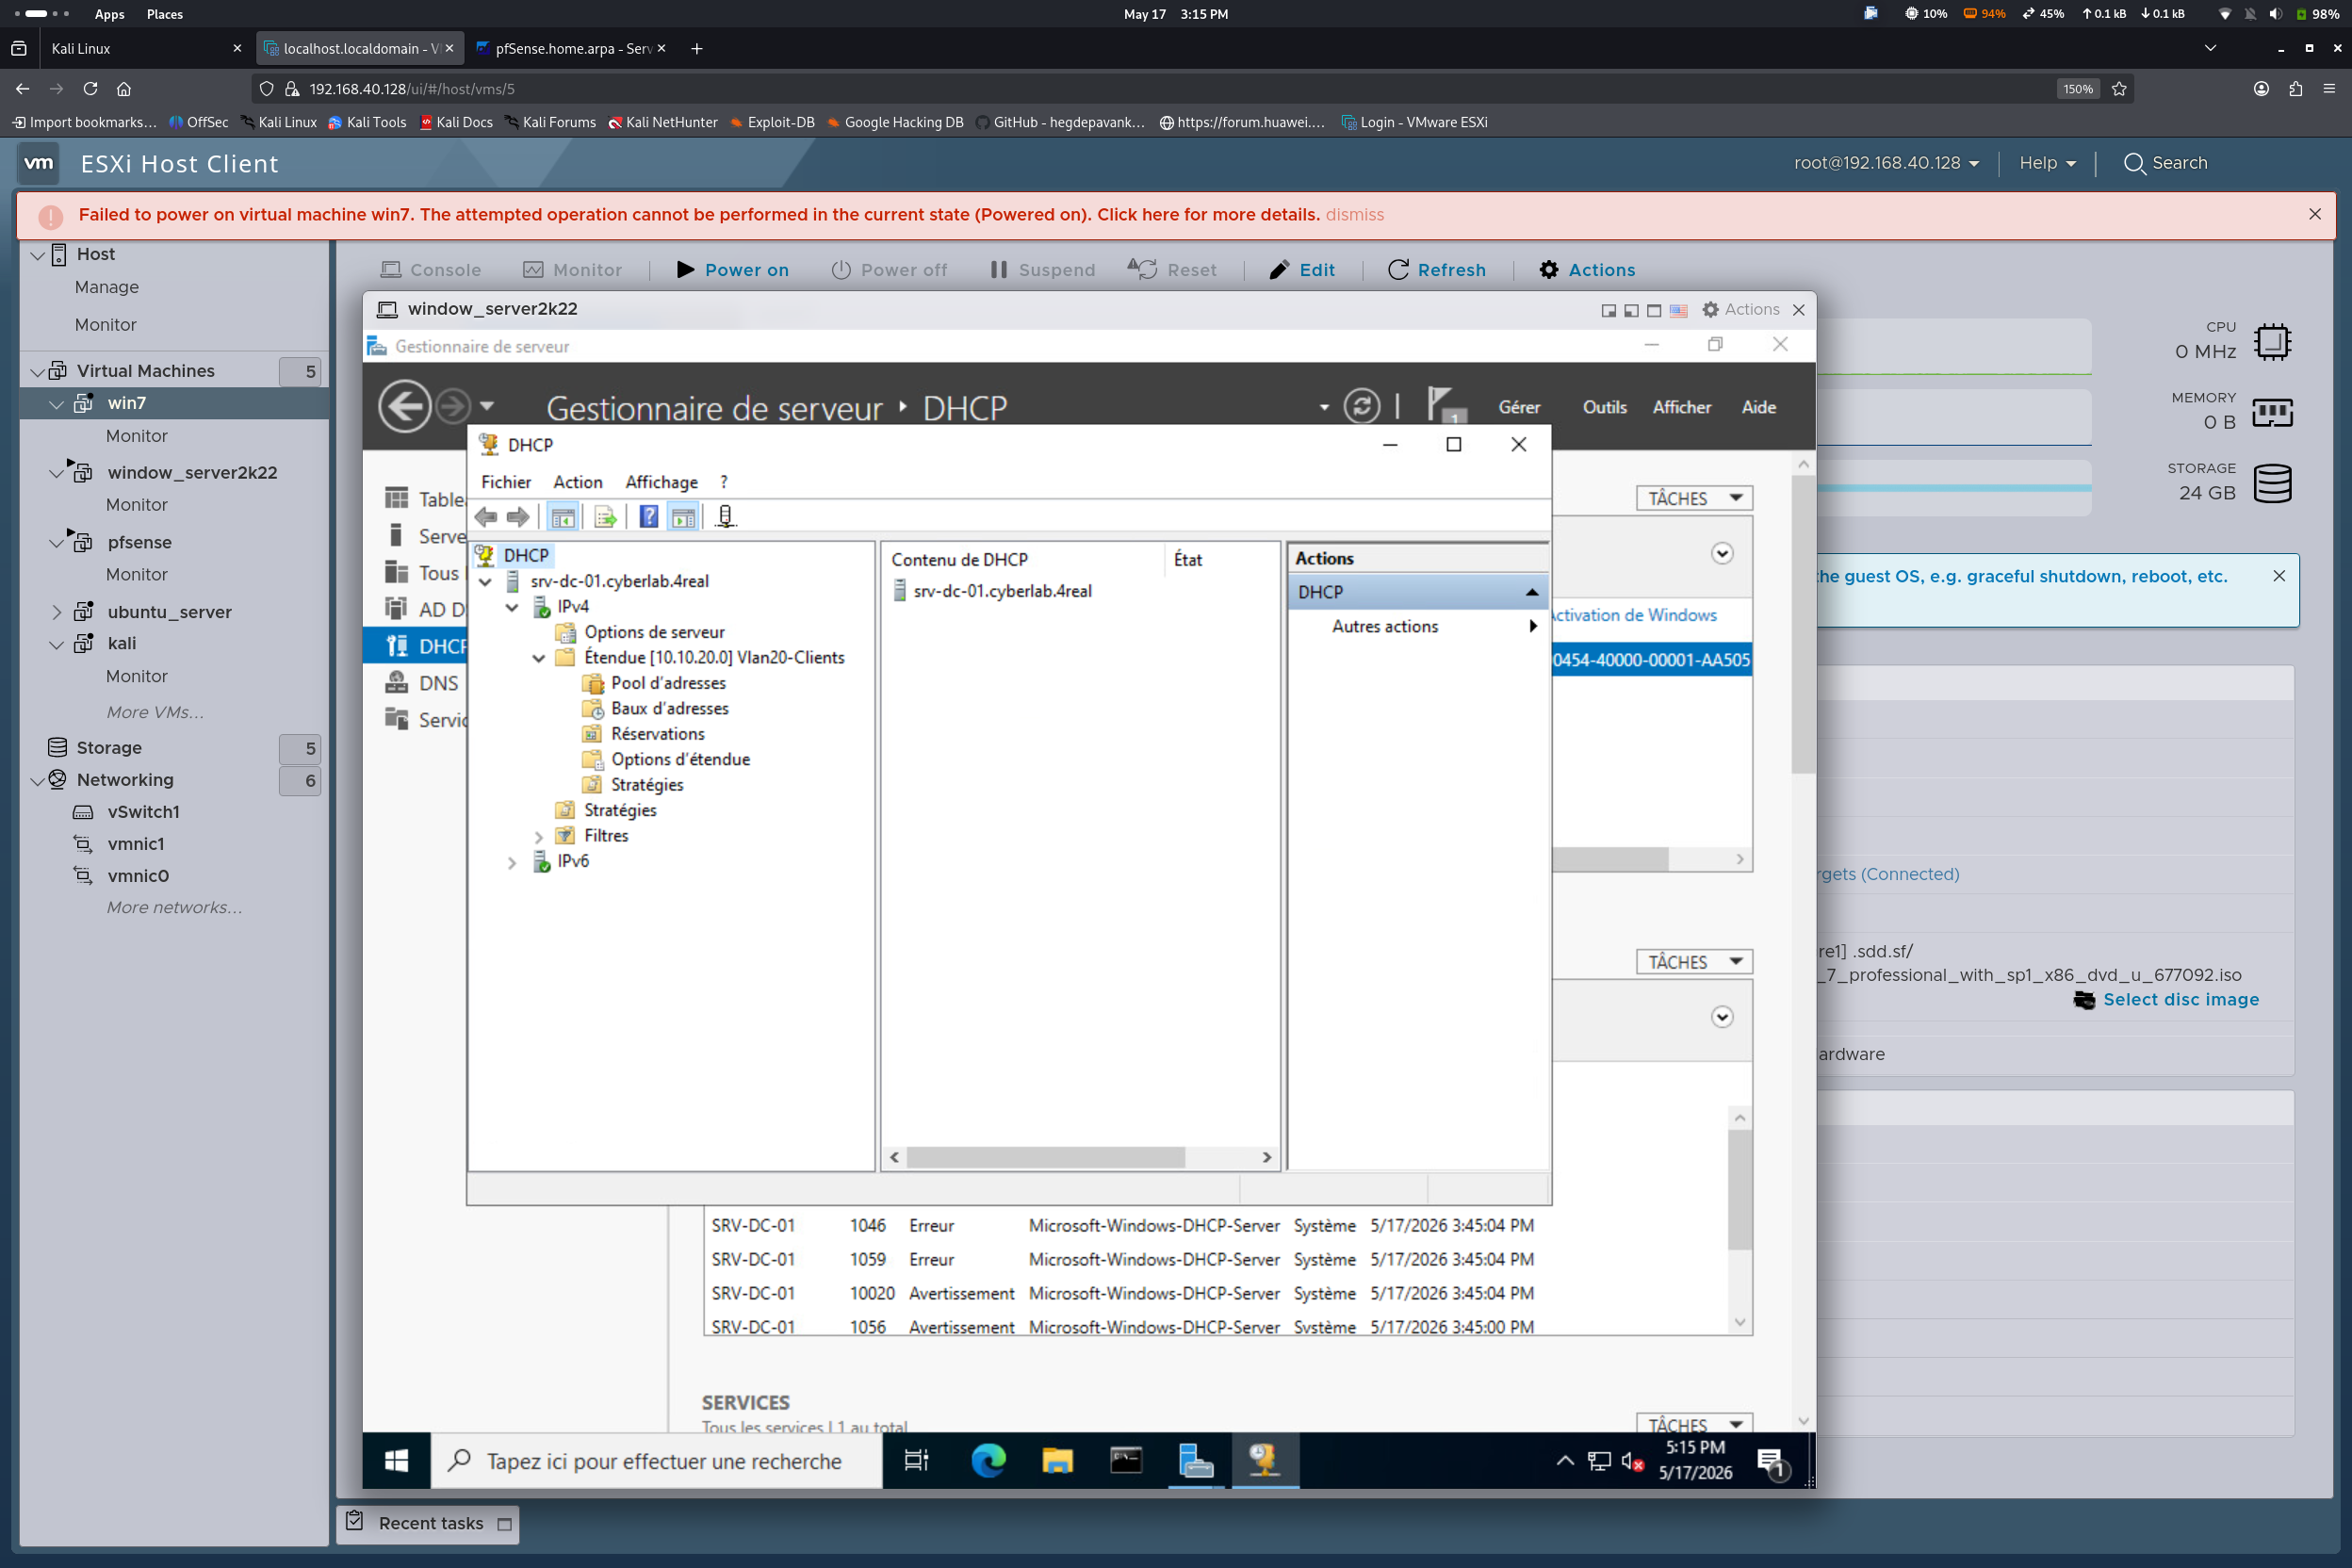Open the Server Manager notifications flag
Screen dimensions: 2352x1568
(x=1445, y=405)
